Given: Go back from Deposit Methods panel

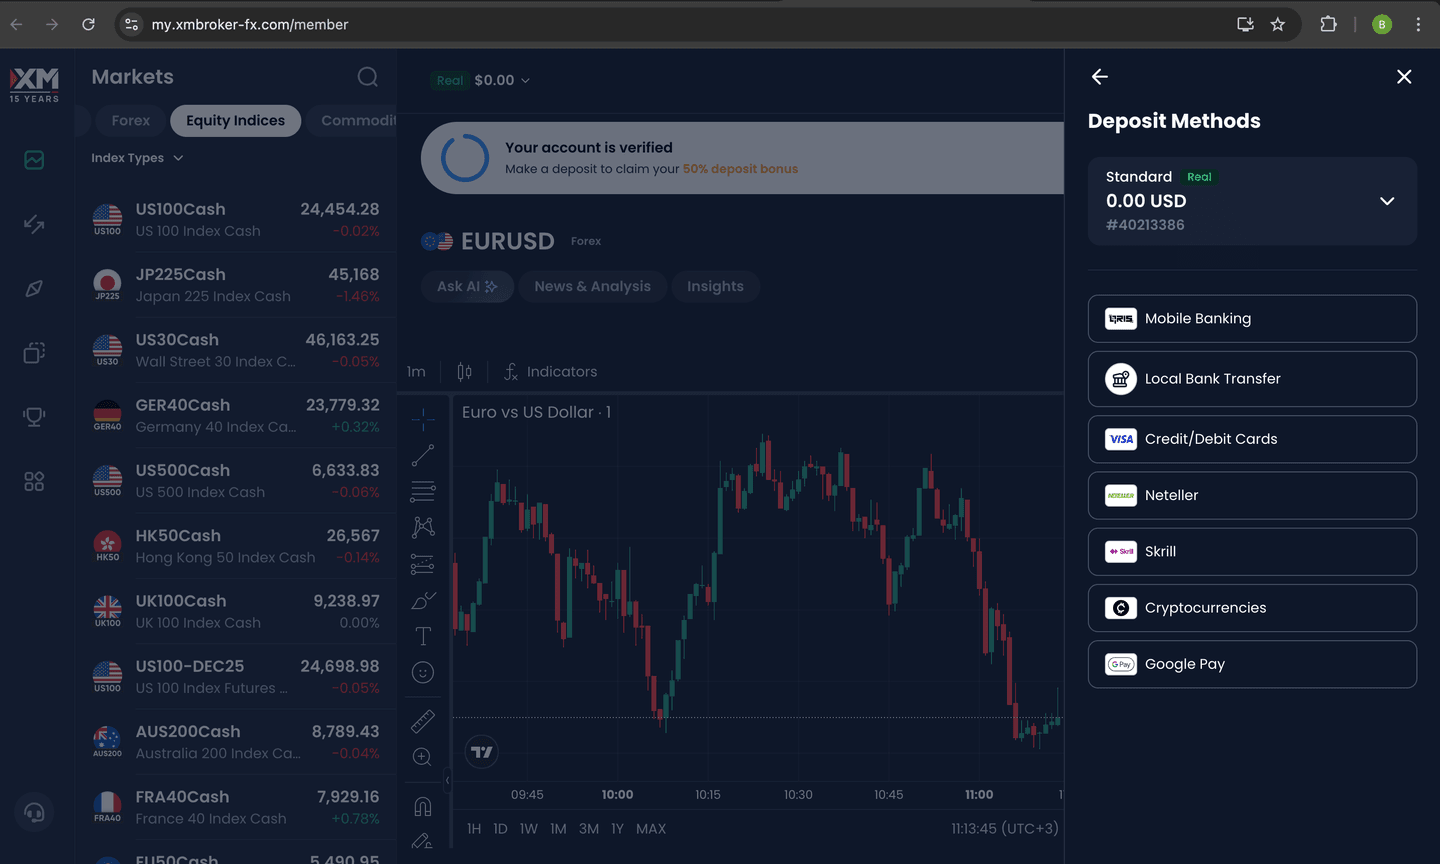Looking at the screenshot, I should (1100, 77).
